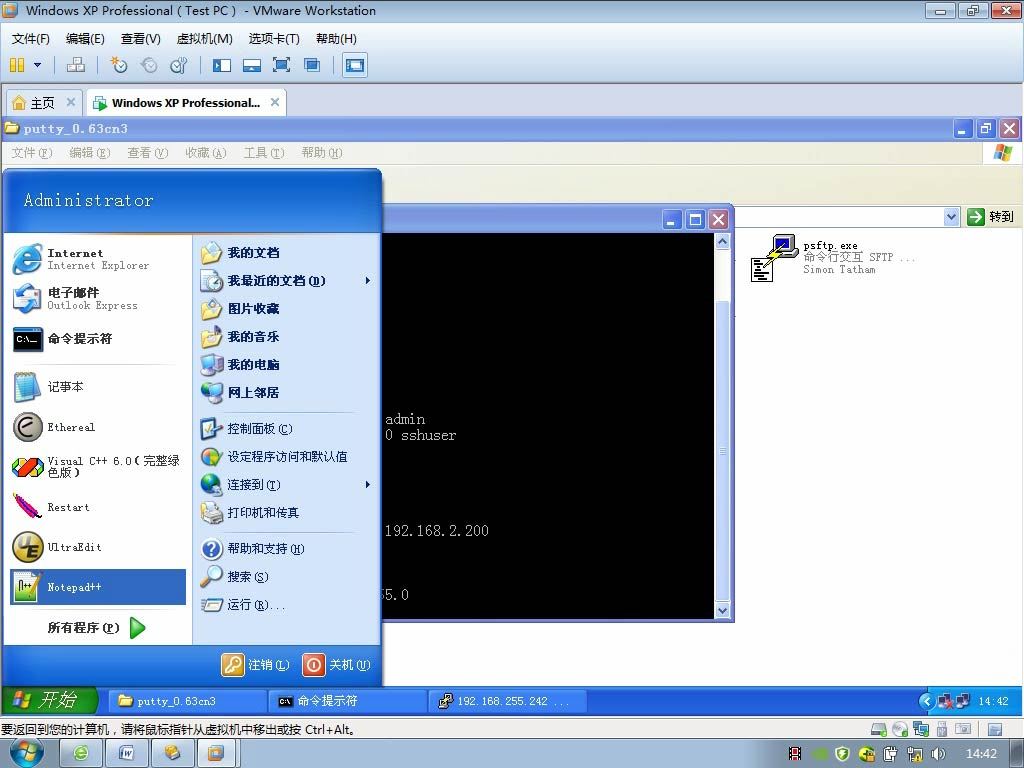Viewport: 1024px width, 768px height.
Task: Switch to 192.168.255.242 PuTTY taskbar button
Action: click(x=507, y=701)
